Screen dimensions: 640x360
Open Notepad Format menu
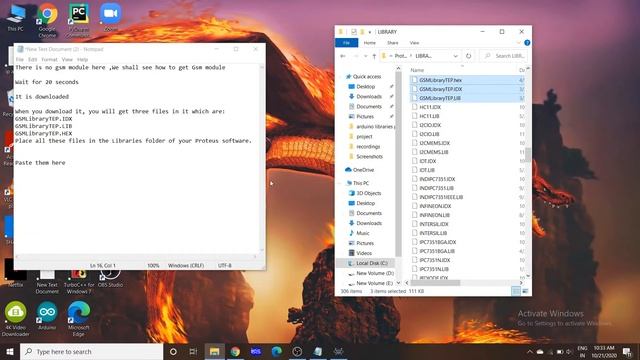click(49, 60)
